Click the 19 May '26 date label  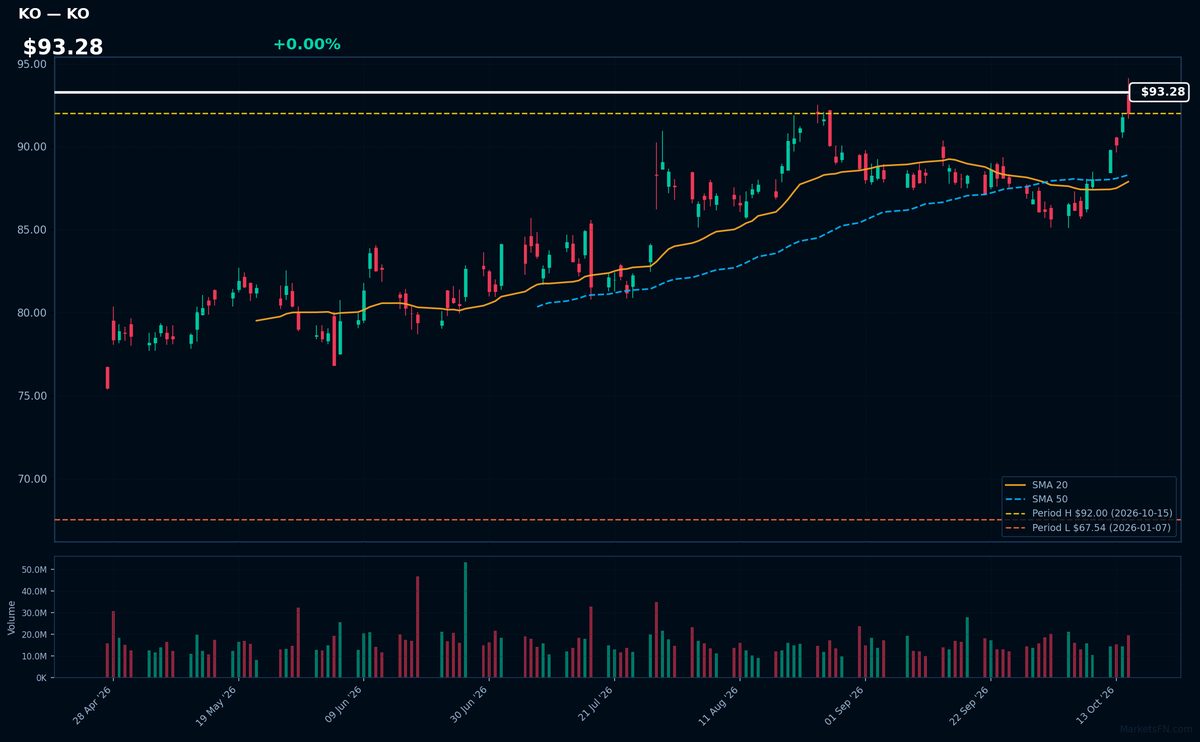[218, 706]
